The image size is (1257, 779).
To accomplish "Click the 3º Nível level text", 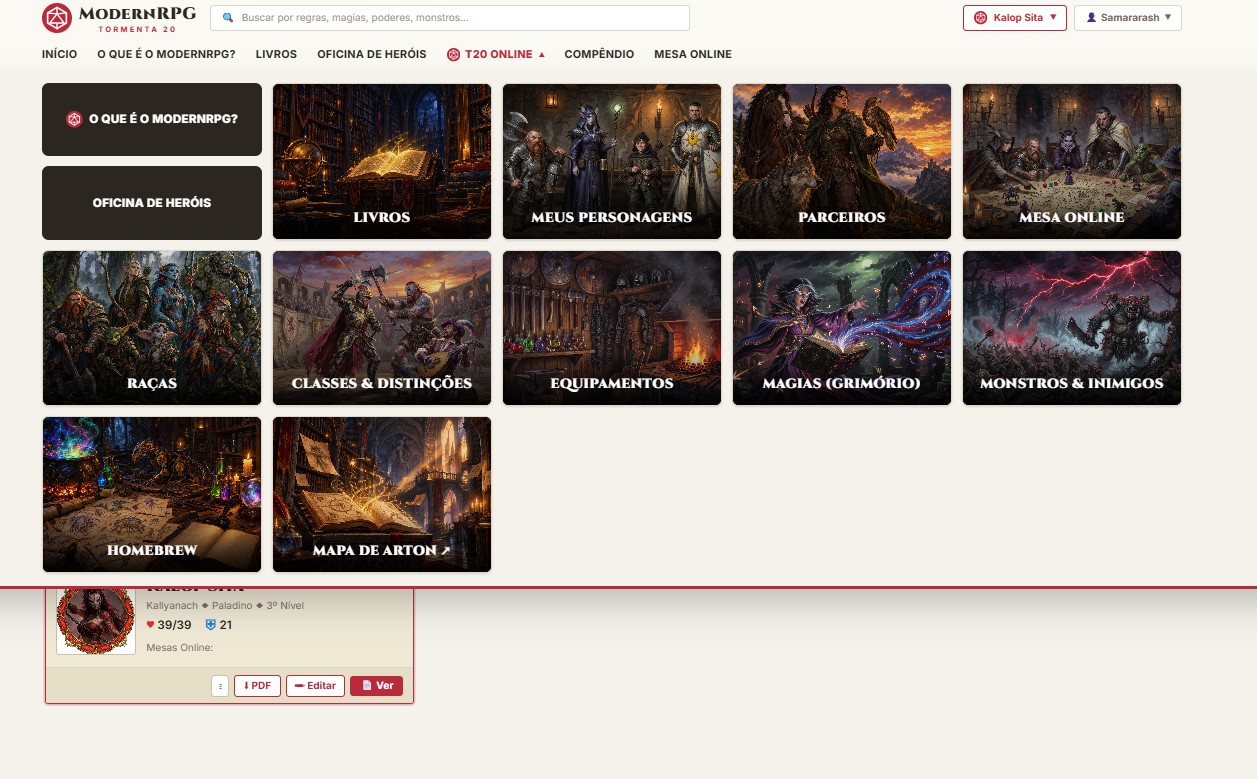I will tap(285, 606).
